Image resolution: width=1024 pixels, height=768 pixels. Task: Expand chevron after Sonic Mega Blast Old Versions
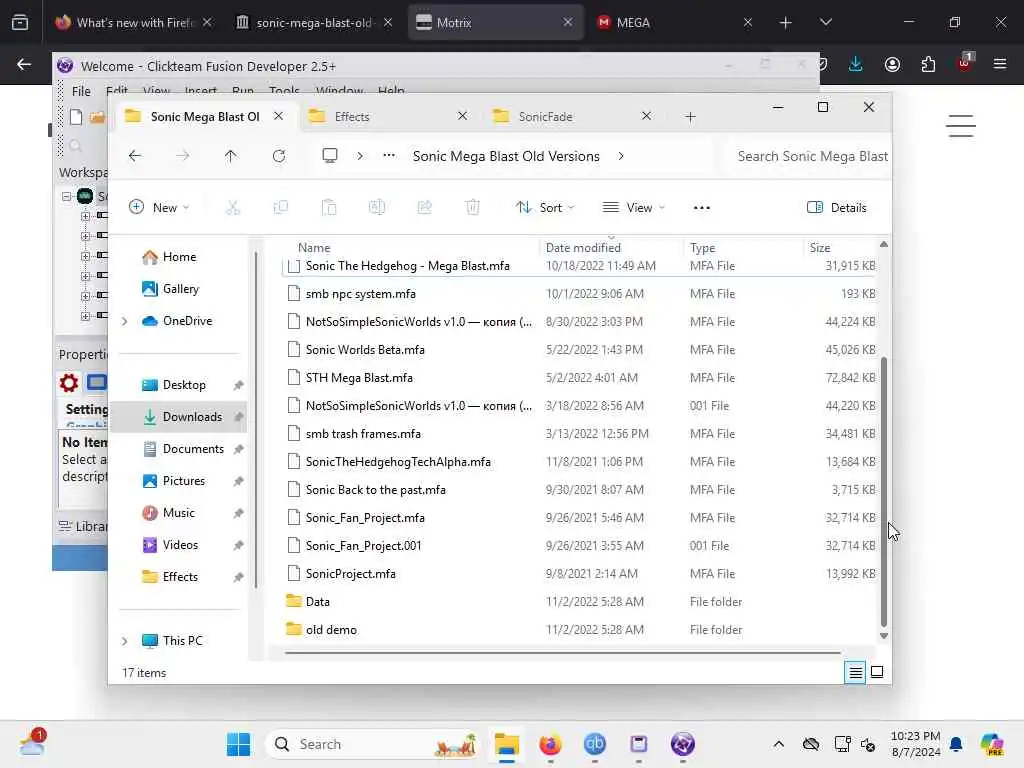pyautogui.click(x=620, y=156)
